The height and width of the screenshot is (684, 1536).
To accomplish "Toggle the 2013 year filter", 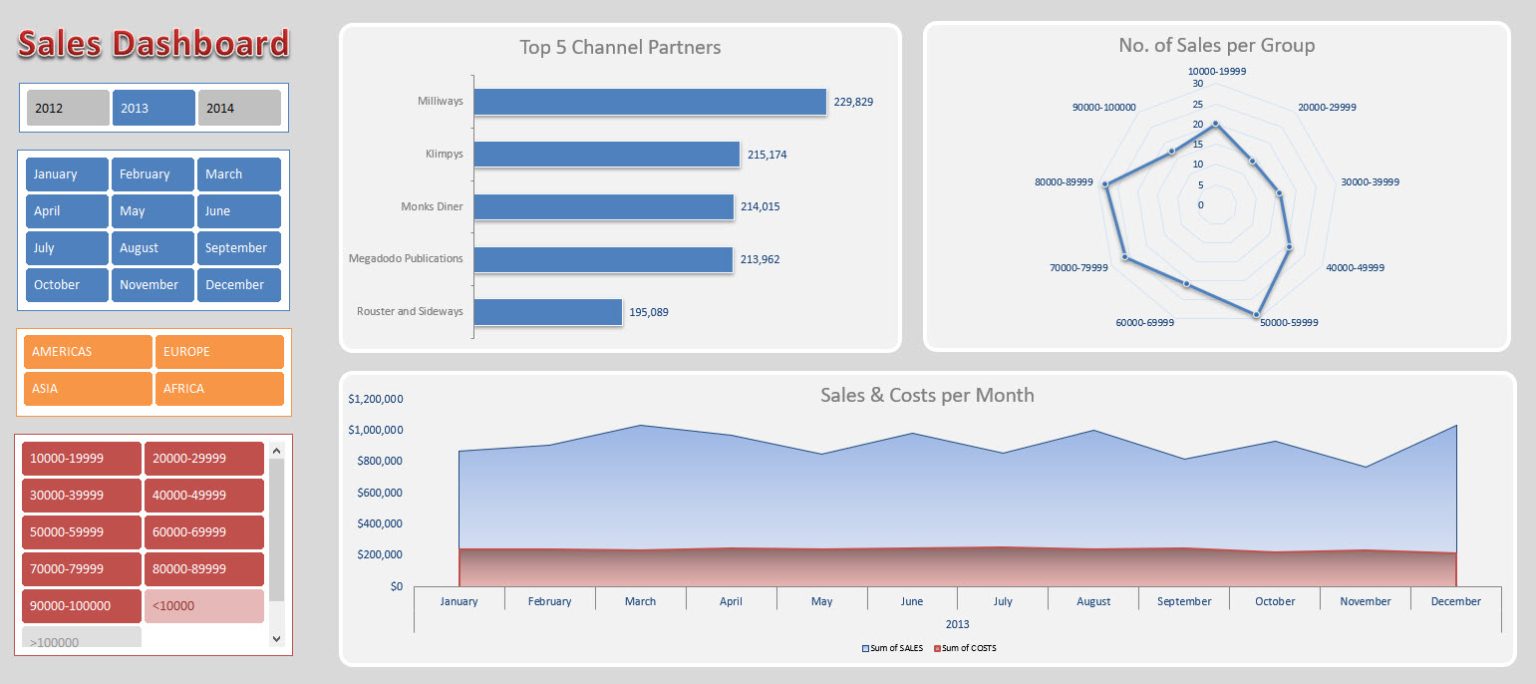I will pos(153,108).
